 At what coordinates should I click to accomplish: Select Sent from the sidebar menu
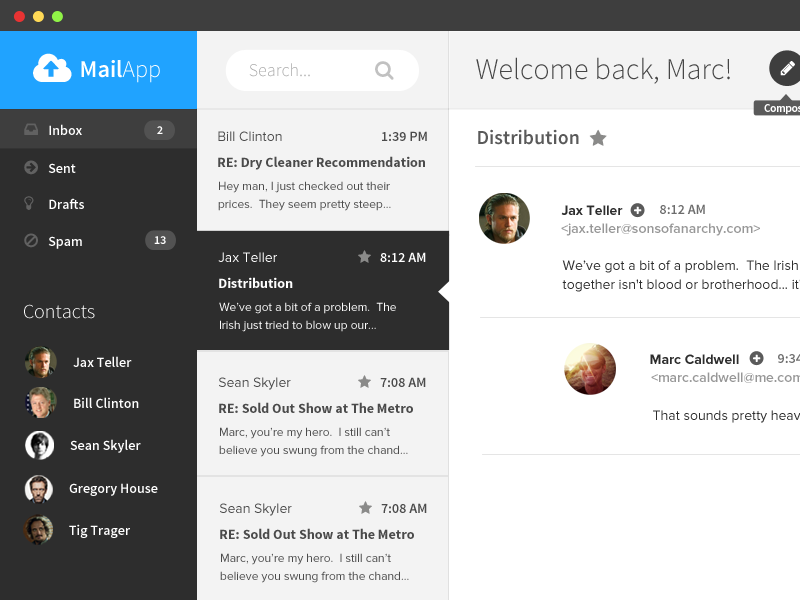click(63, 167)
